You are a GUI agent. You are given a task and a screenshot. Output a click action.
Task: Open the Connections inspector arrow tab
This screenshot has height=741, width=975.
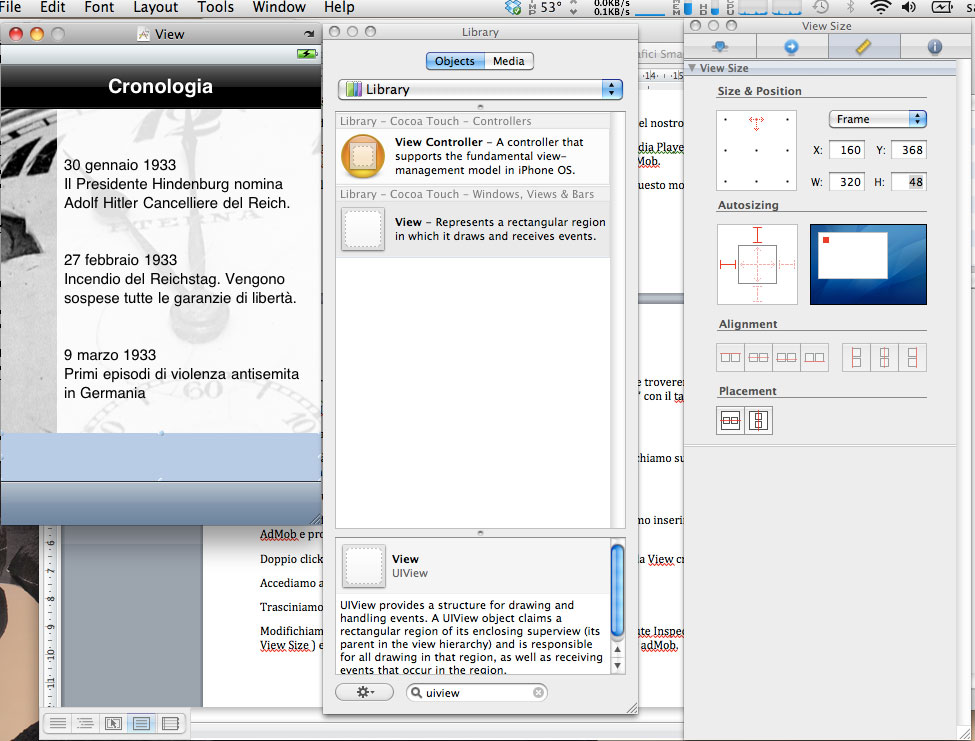pyautogui.click(x=791, y=47)
